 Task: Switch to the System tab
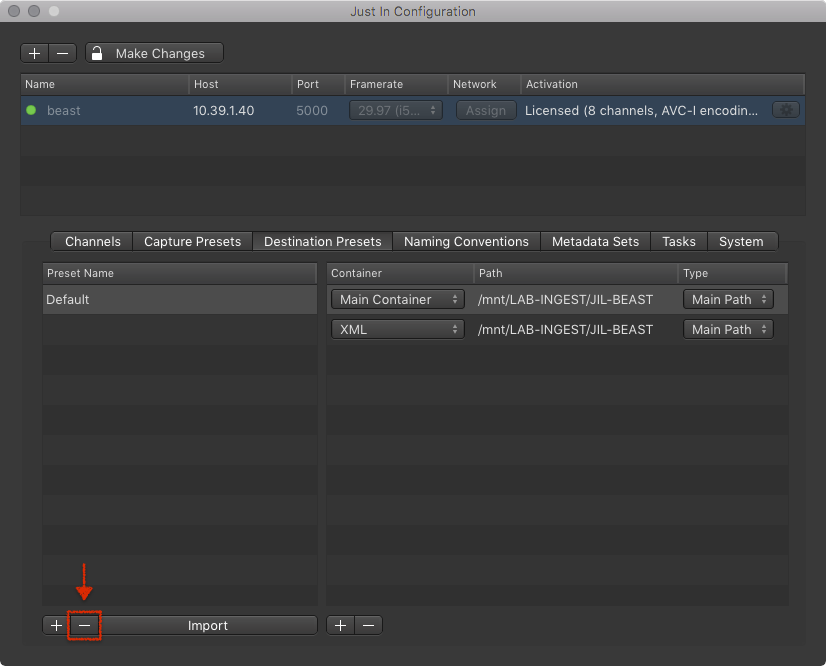coord(741,241)
